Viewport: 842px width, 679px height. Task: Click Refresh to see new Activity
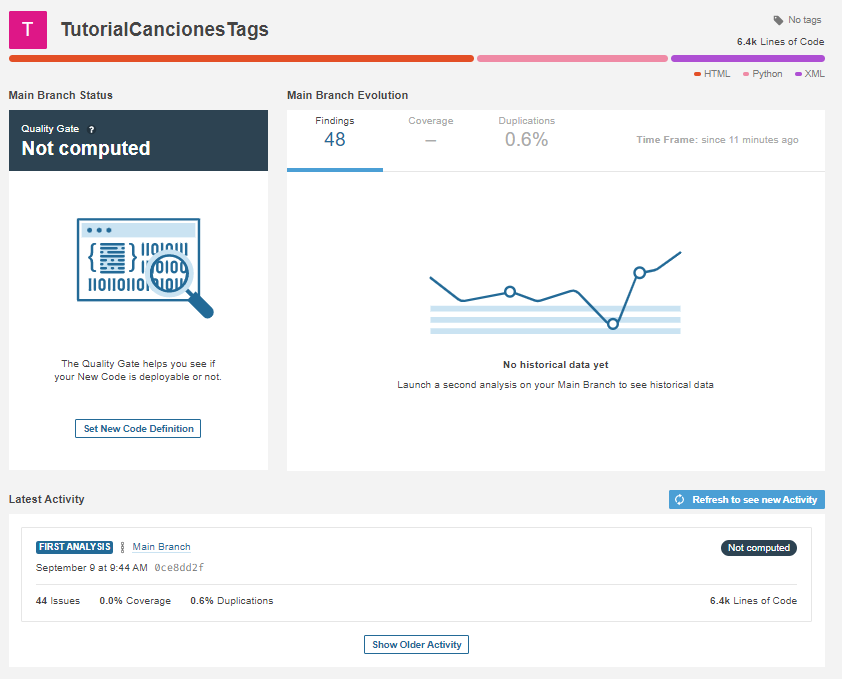tap(746, 499)
